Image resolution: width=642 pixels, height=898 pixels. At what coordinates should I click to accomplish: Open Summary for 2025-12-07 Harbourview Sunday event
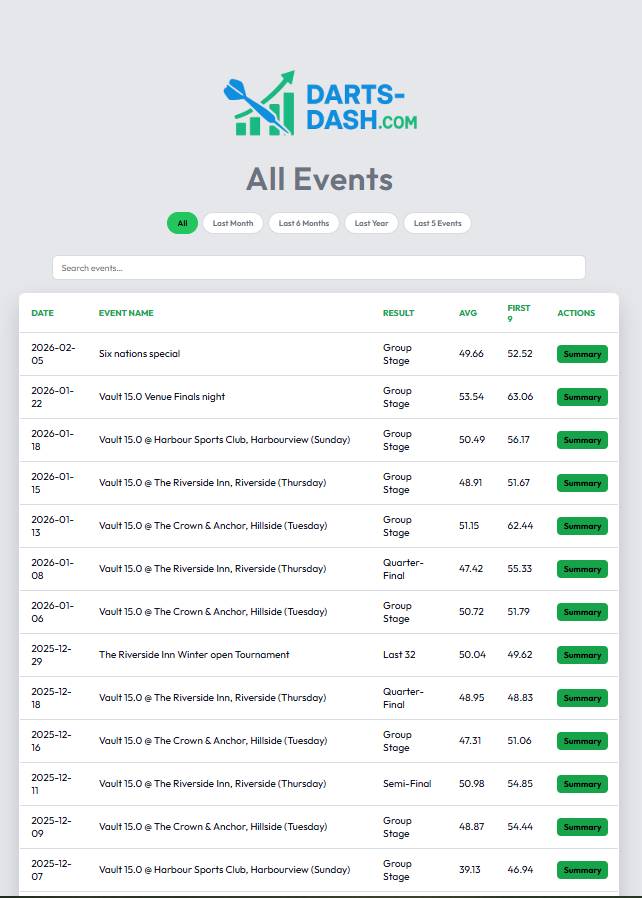pyautogui.click(x=582, y=870)
